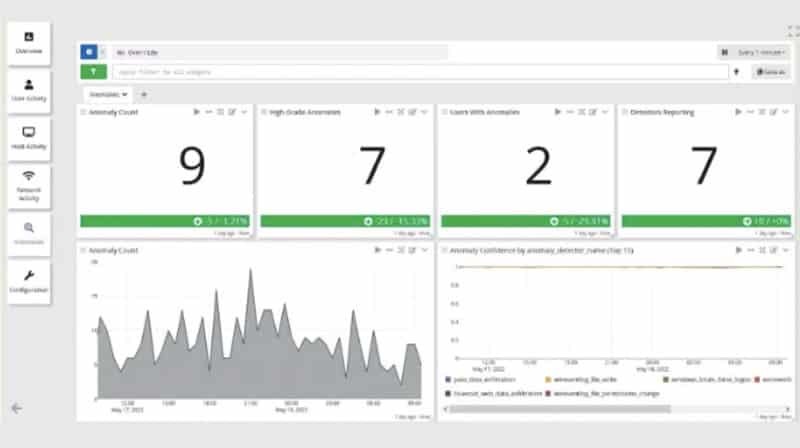Open the Anomalies sidebar search item
This screenshot has width=800, height=448.
pos(29,232)
